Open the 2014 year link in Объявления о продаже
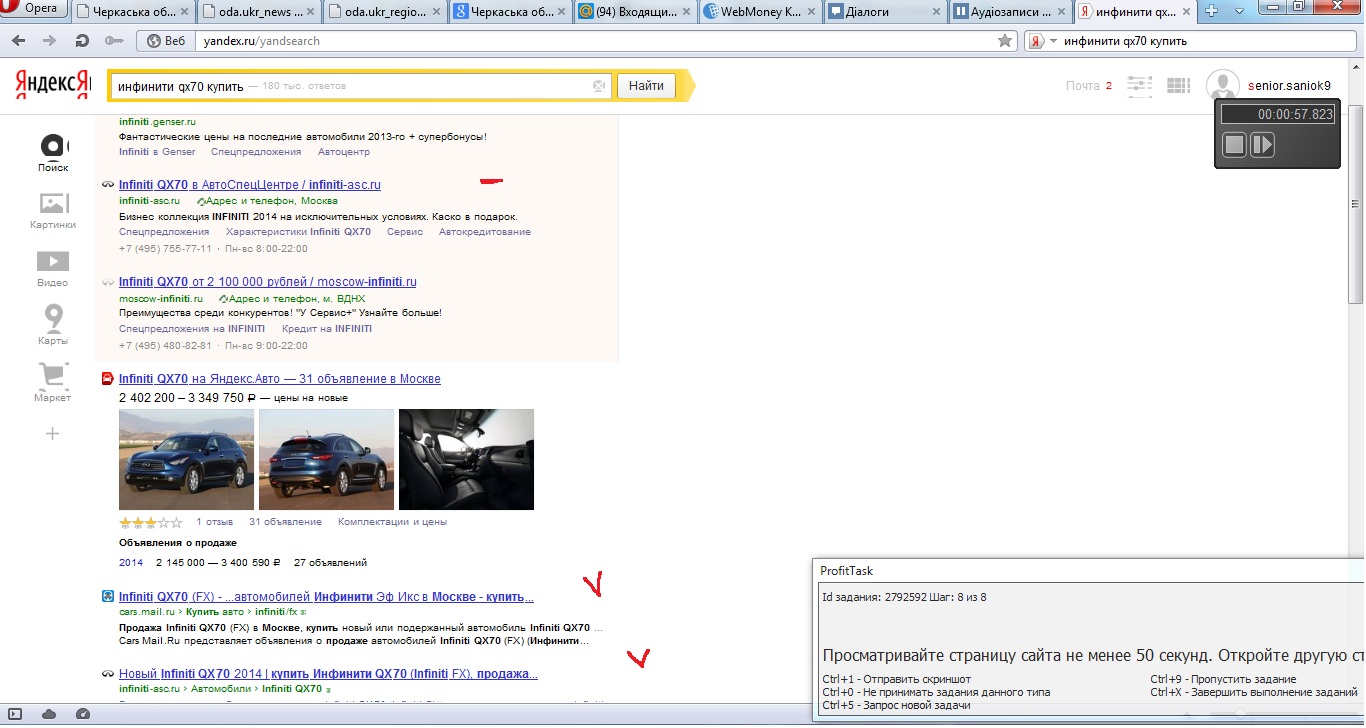Viewport: 1366px width, 728px height. click(x=131, y=563)
